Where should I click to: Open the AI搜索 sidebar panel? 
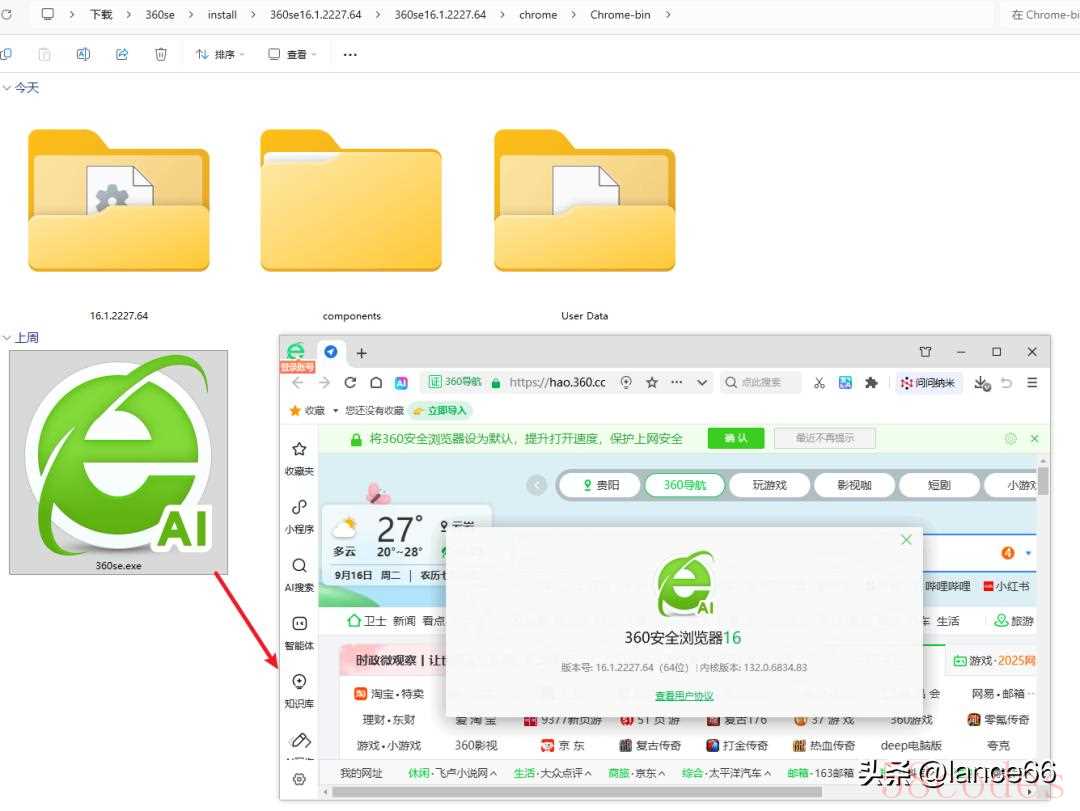click(x=299, y=575)
